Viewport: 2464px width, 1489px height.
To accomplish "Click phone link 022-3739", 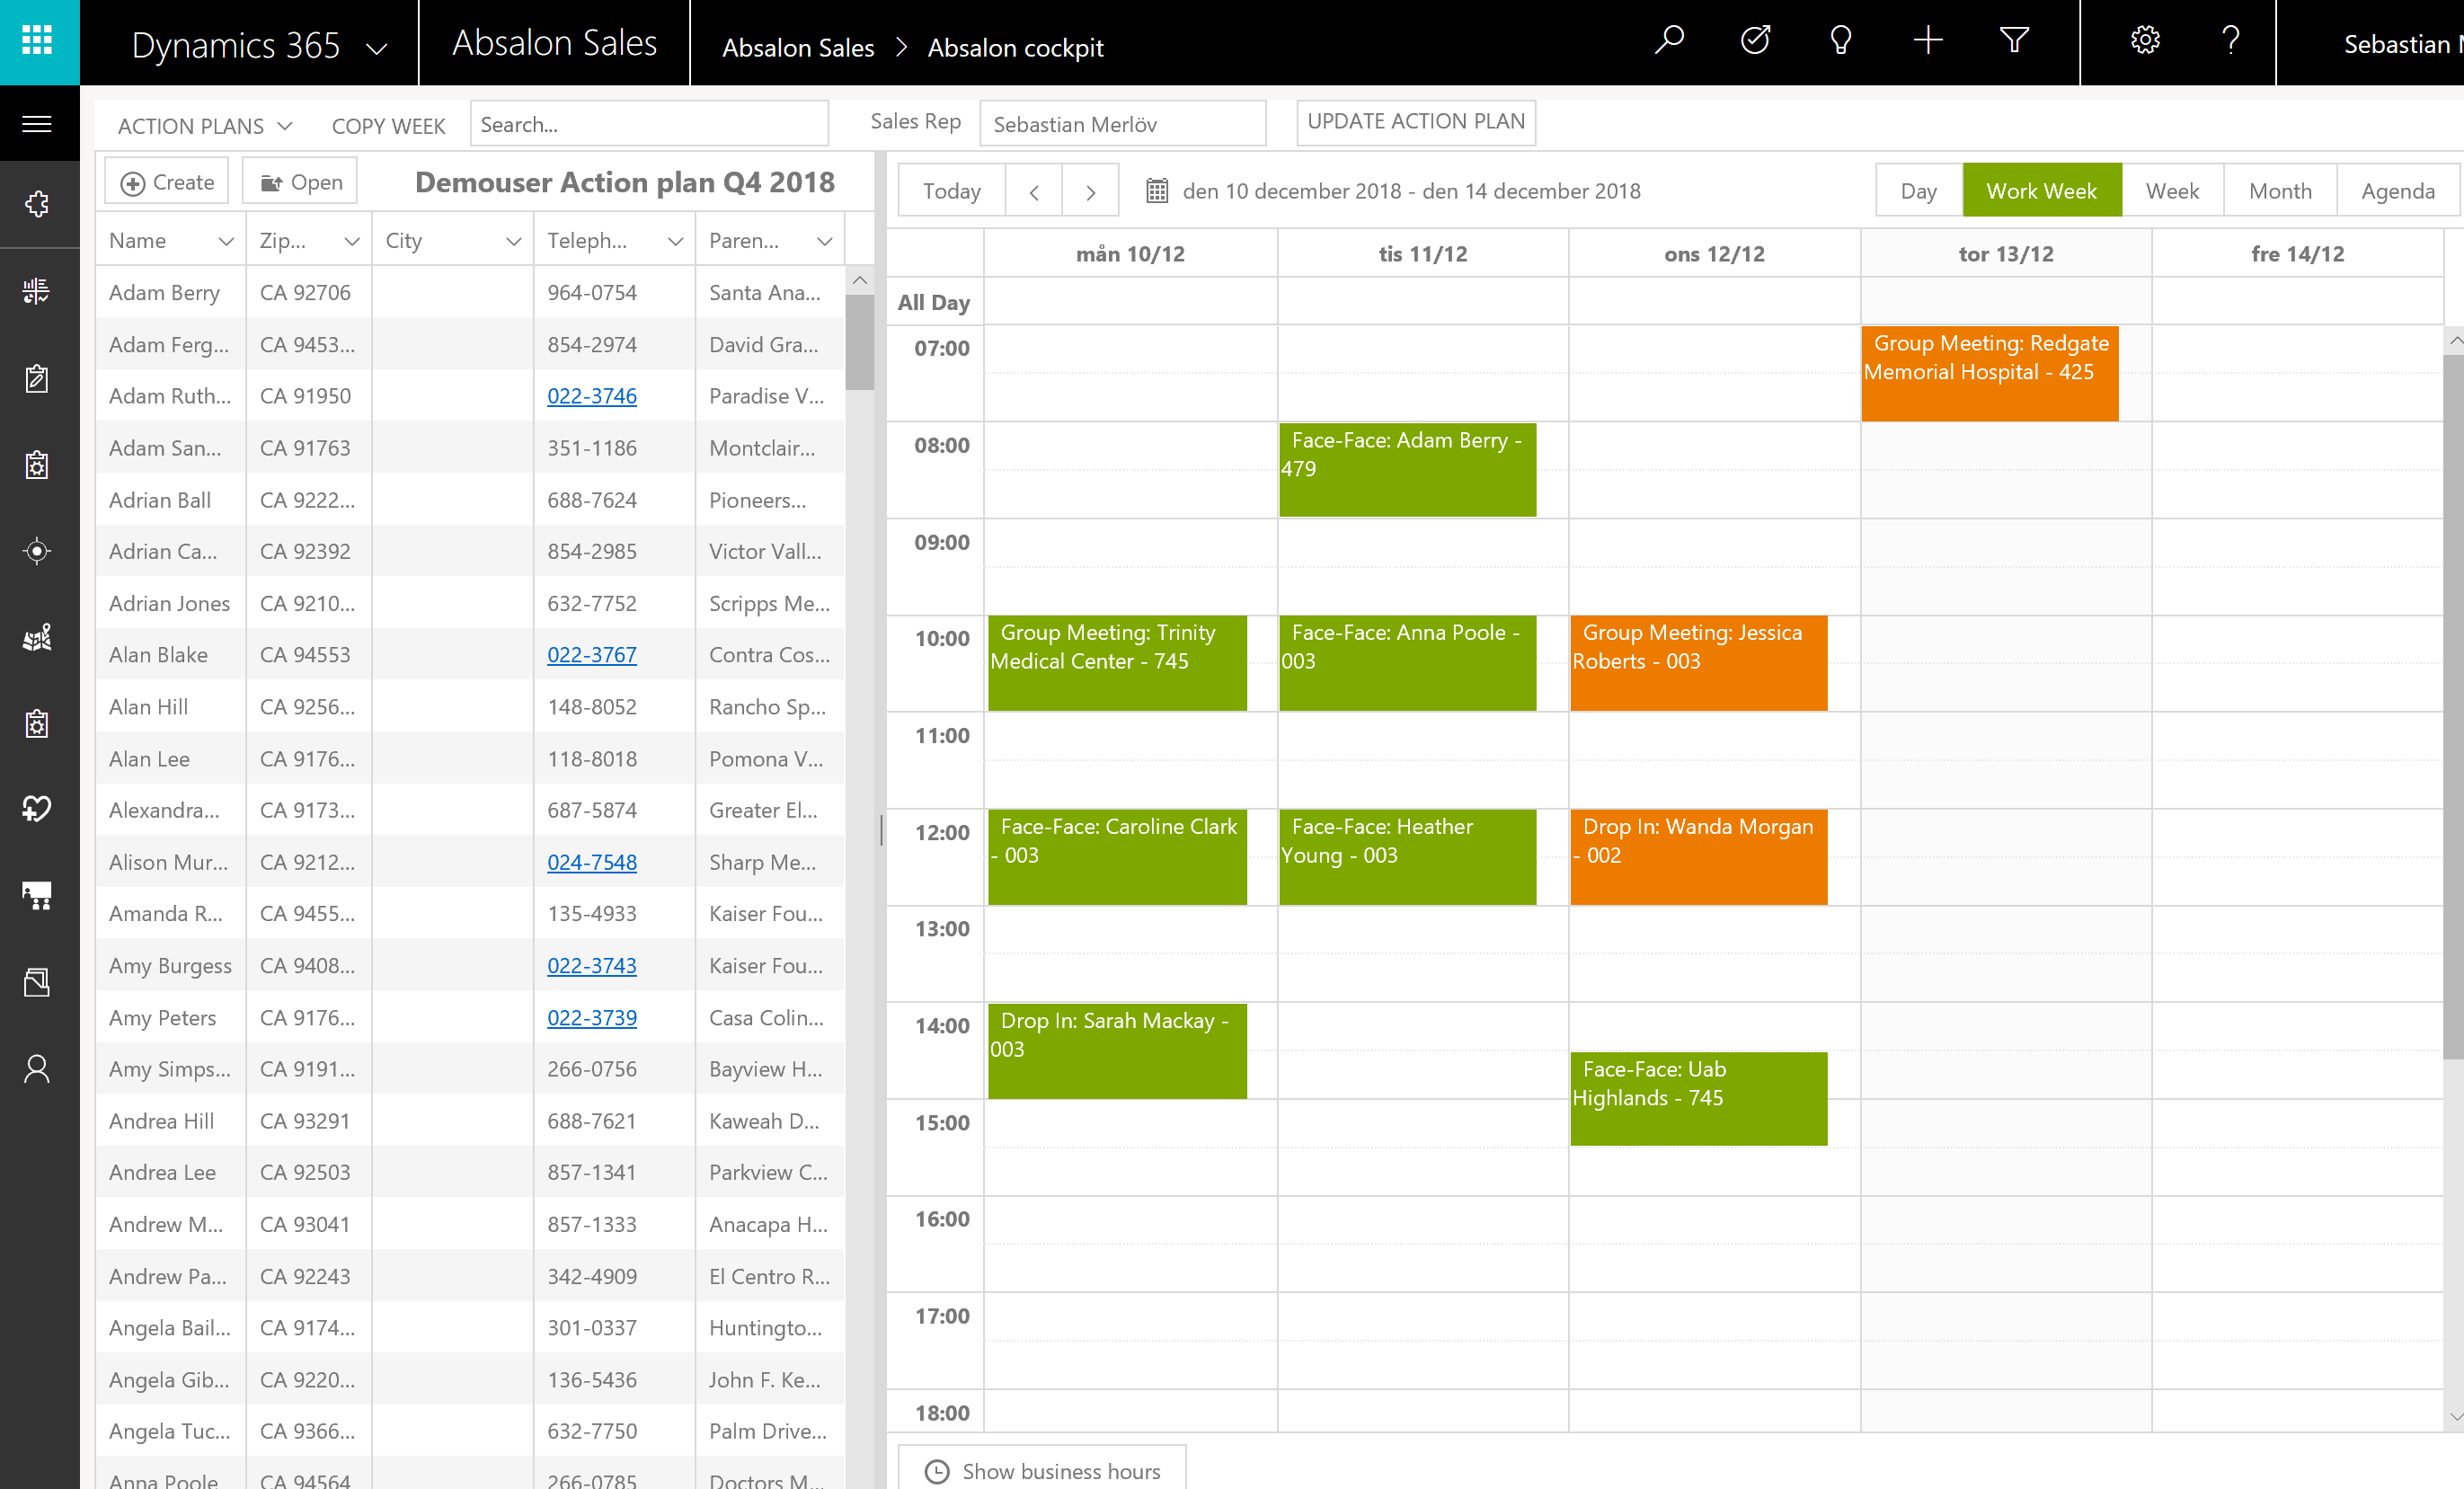I will pyautogui.click(x=592, y=1018).
